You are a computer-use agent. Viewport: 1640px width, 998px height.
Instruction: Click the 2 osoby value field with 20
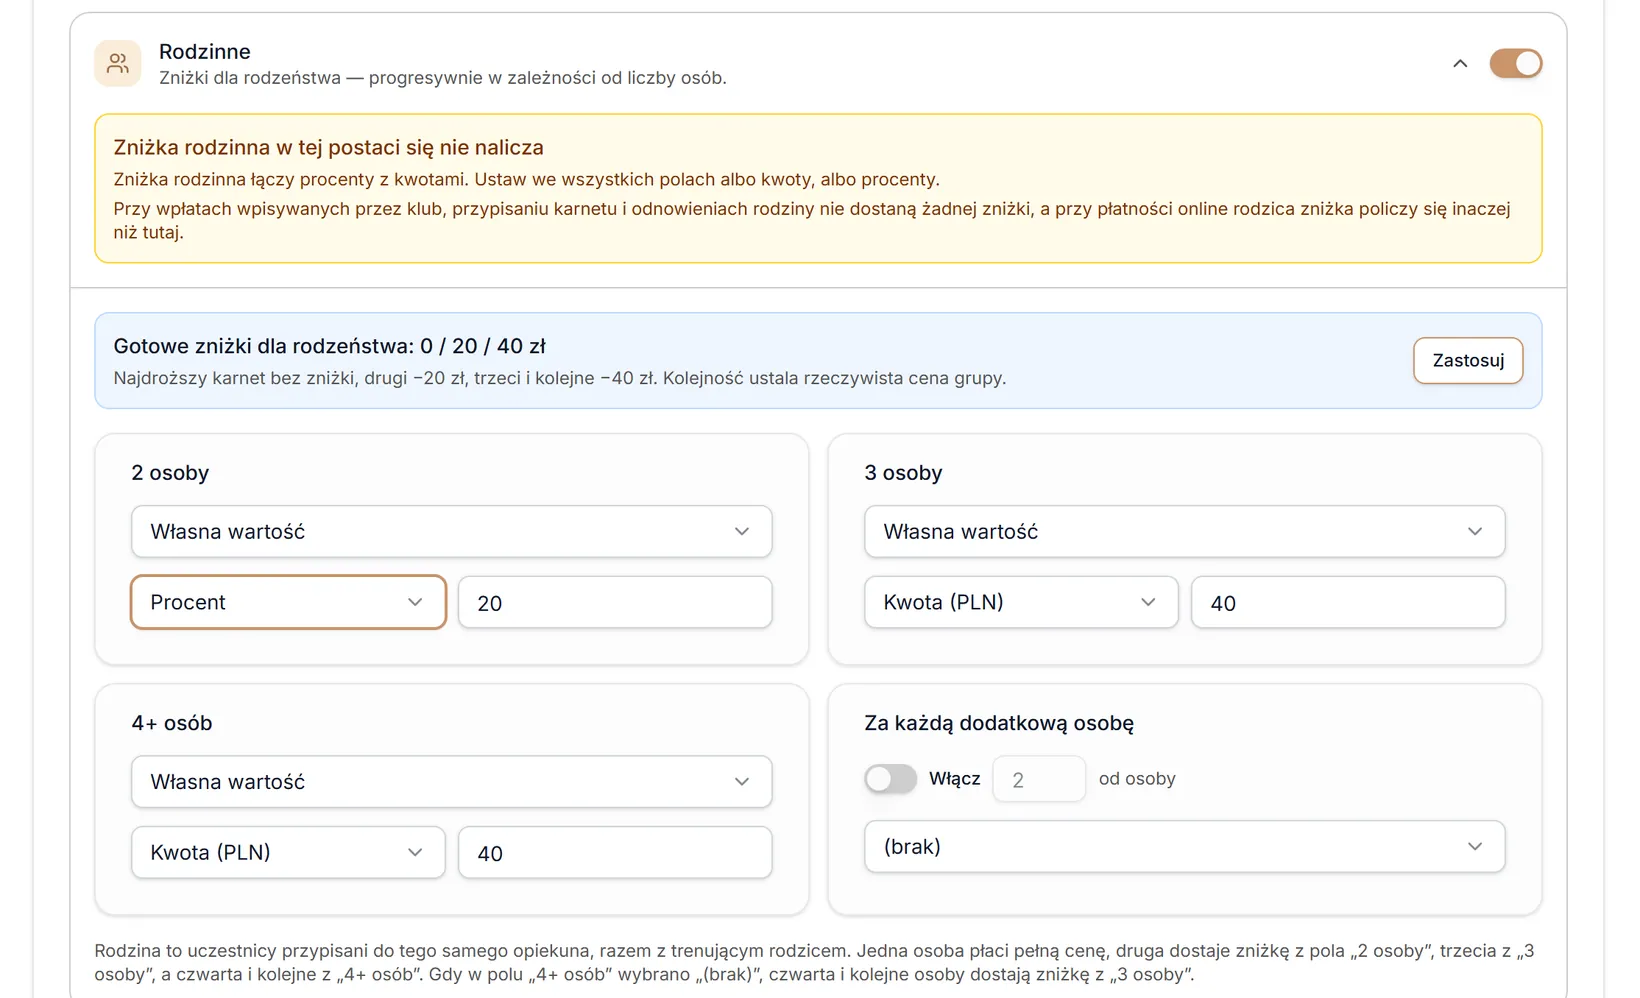pyautogui.click(x=615, y=602)
